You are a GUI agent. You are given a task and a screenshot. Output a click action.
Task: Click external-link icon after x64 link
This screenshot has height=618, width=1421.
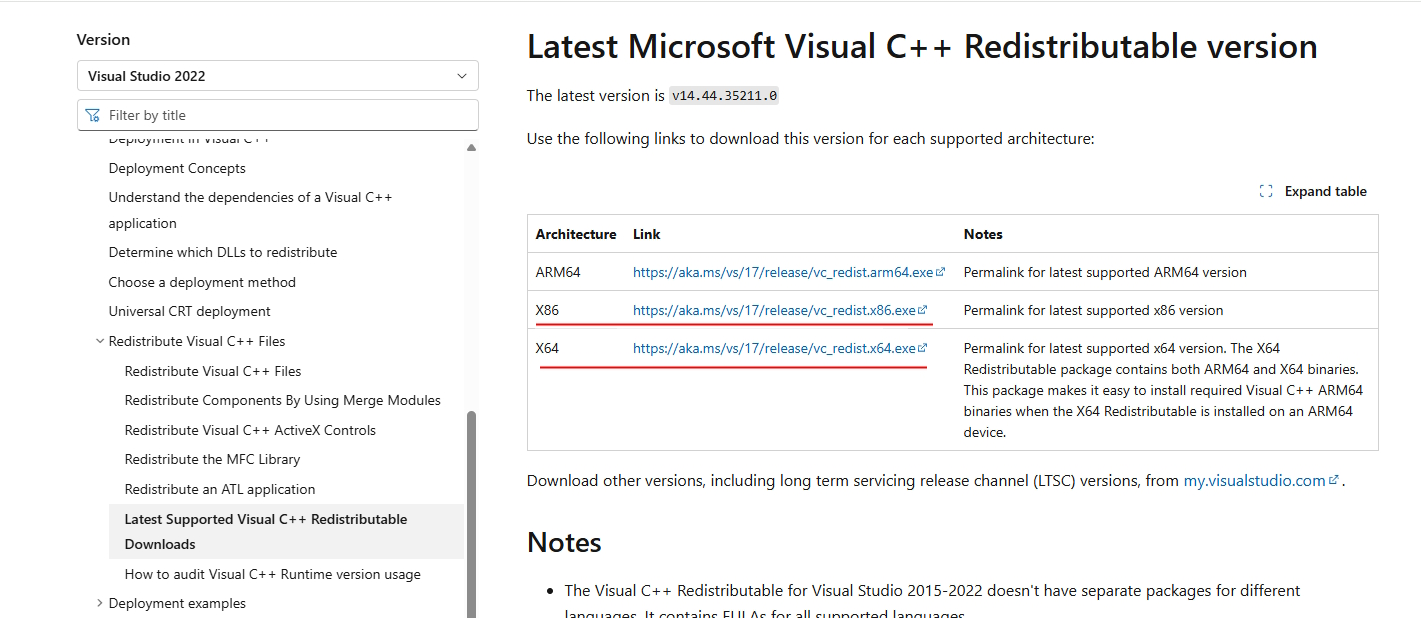pos(923,348)
